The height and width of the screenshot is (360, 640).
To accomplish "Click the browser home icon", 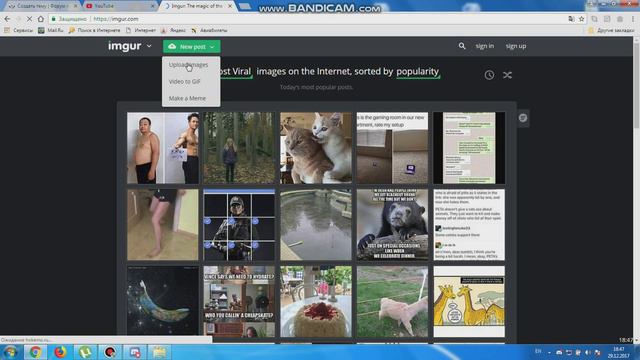I will tap(40, 19).
